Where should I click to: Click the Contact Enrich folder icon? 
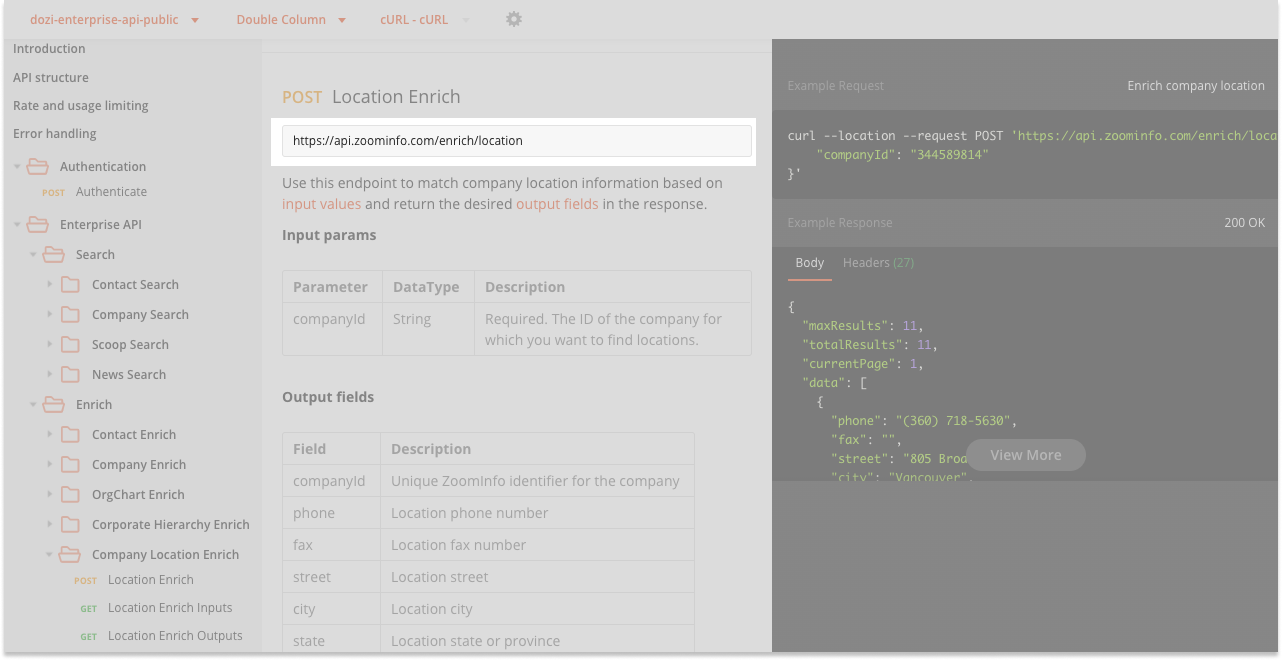click(x=70, y=434)
